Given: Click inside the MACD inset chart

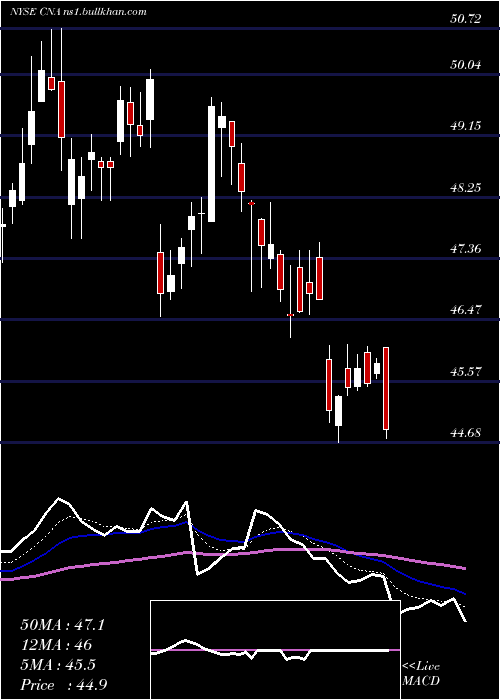Looking at the screenshot, I should click(275, 650).
